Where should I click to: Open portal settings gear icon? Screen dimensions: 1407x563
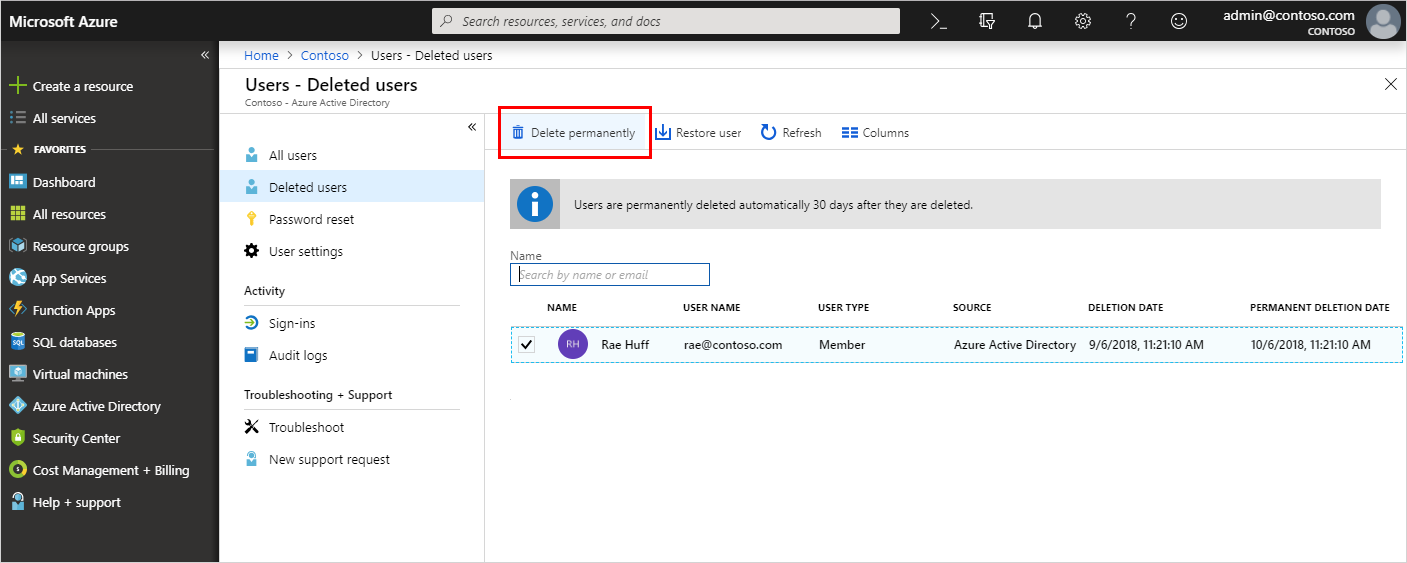coord(1083,21)
